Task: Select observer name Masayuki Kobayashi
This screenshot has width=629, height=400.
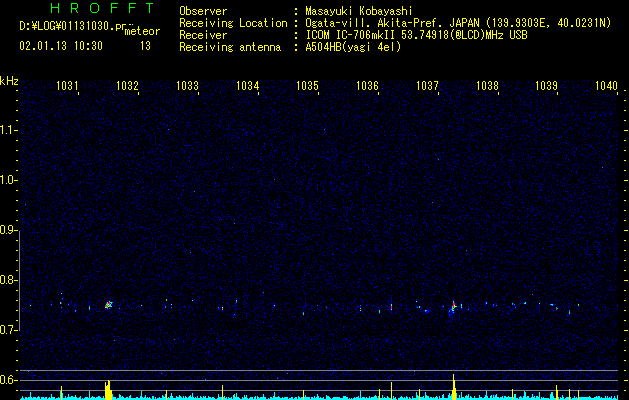Action: tap(358, 11)
